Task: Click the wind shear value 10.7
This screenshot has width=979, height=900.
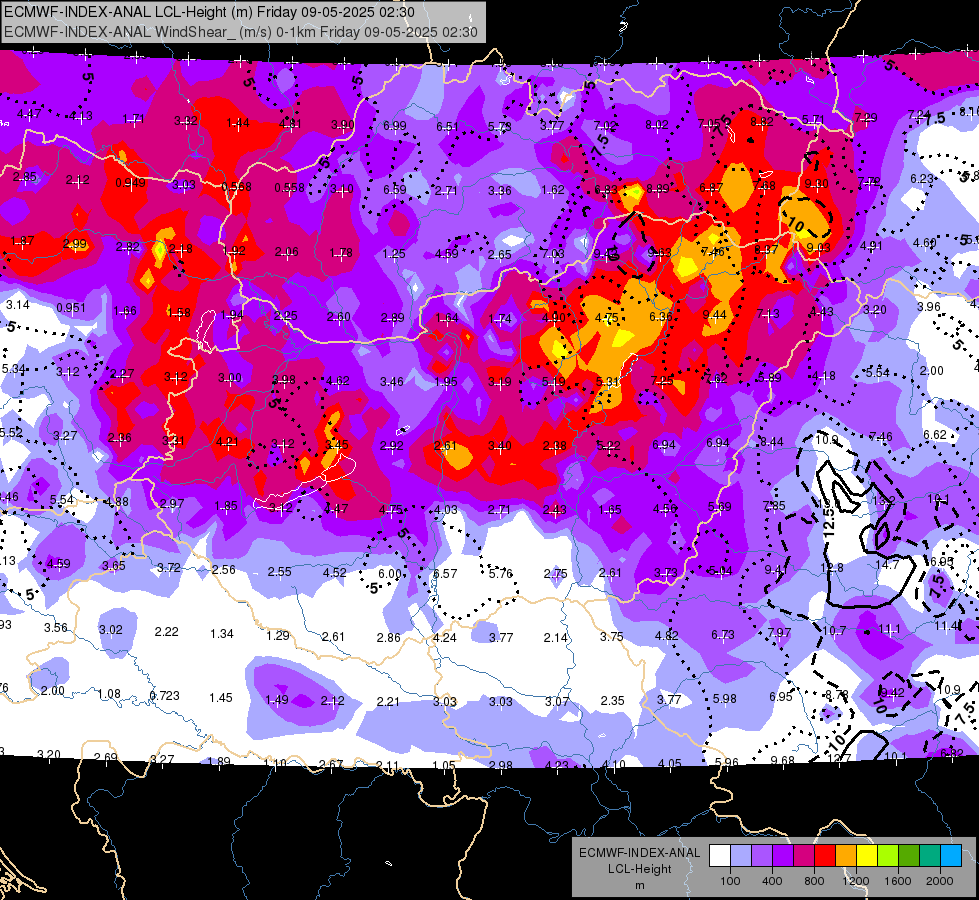Action: (834, 631)
